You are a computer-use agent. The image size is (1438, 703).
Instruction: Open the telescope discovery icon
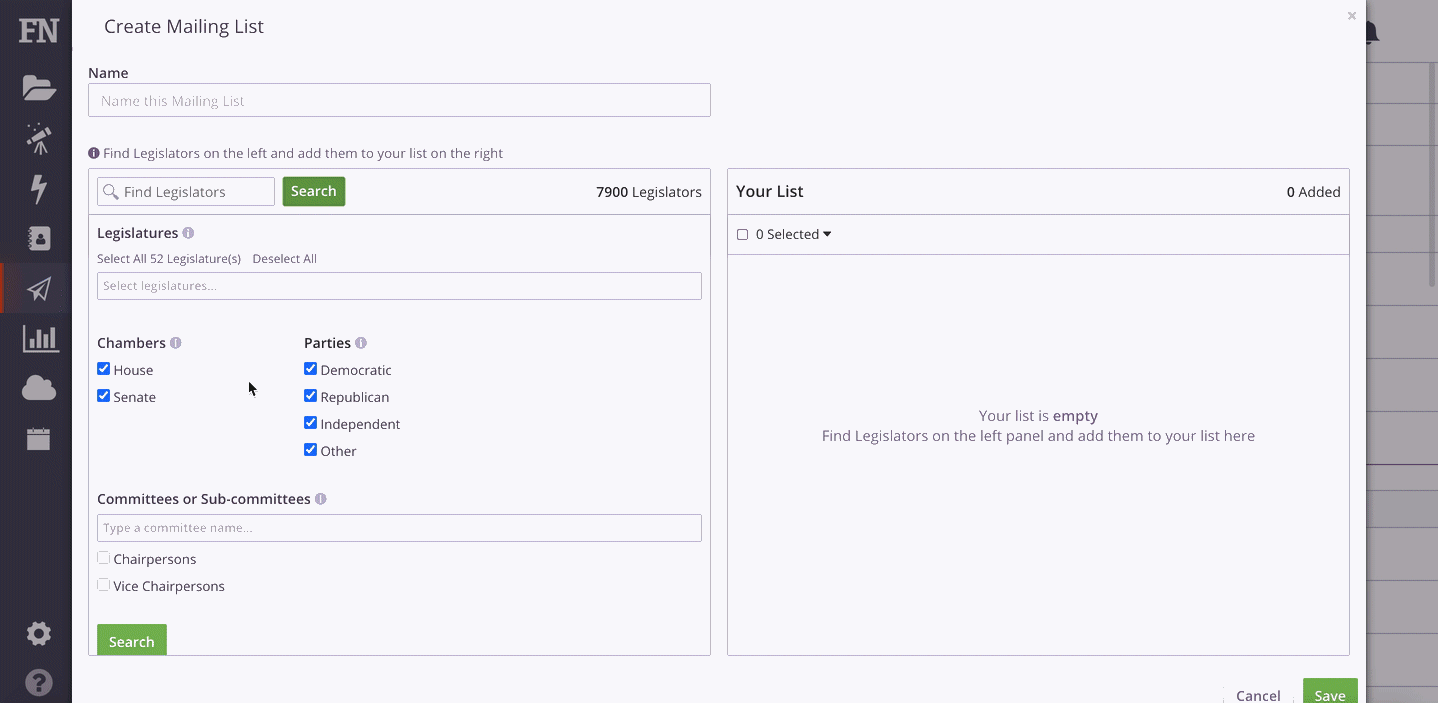[39, 138]
